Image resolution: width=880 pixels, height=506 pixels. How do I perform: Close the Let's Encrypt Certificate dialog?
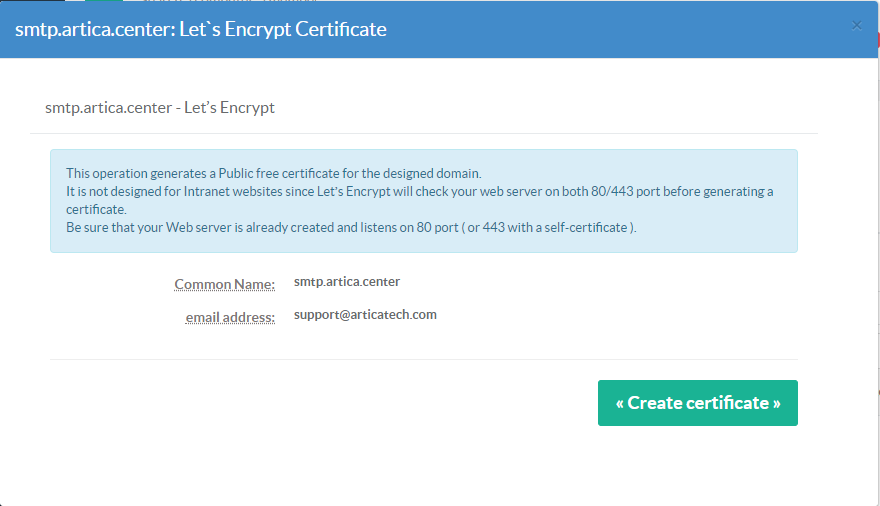point(856,25)
